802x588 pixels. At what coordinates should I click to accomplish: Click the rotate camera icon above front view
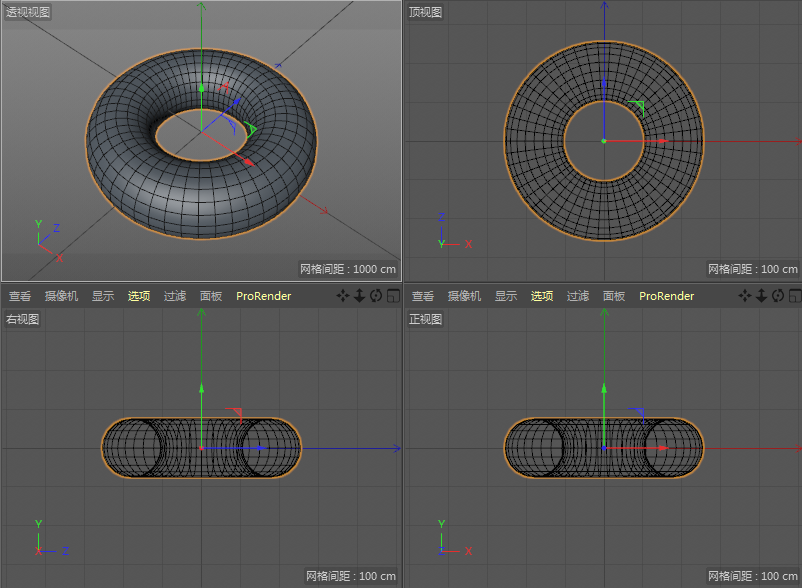(778, 296)
